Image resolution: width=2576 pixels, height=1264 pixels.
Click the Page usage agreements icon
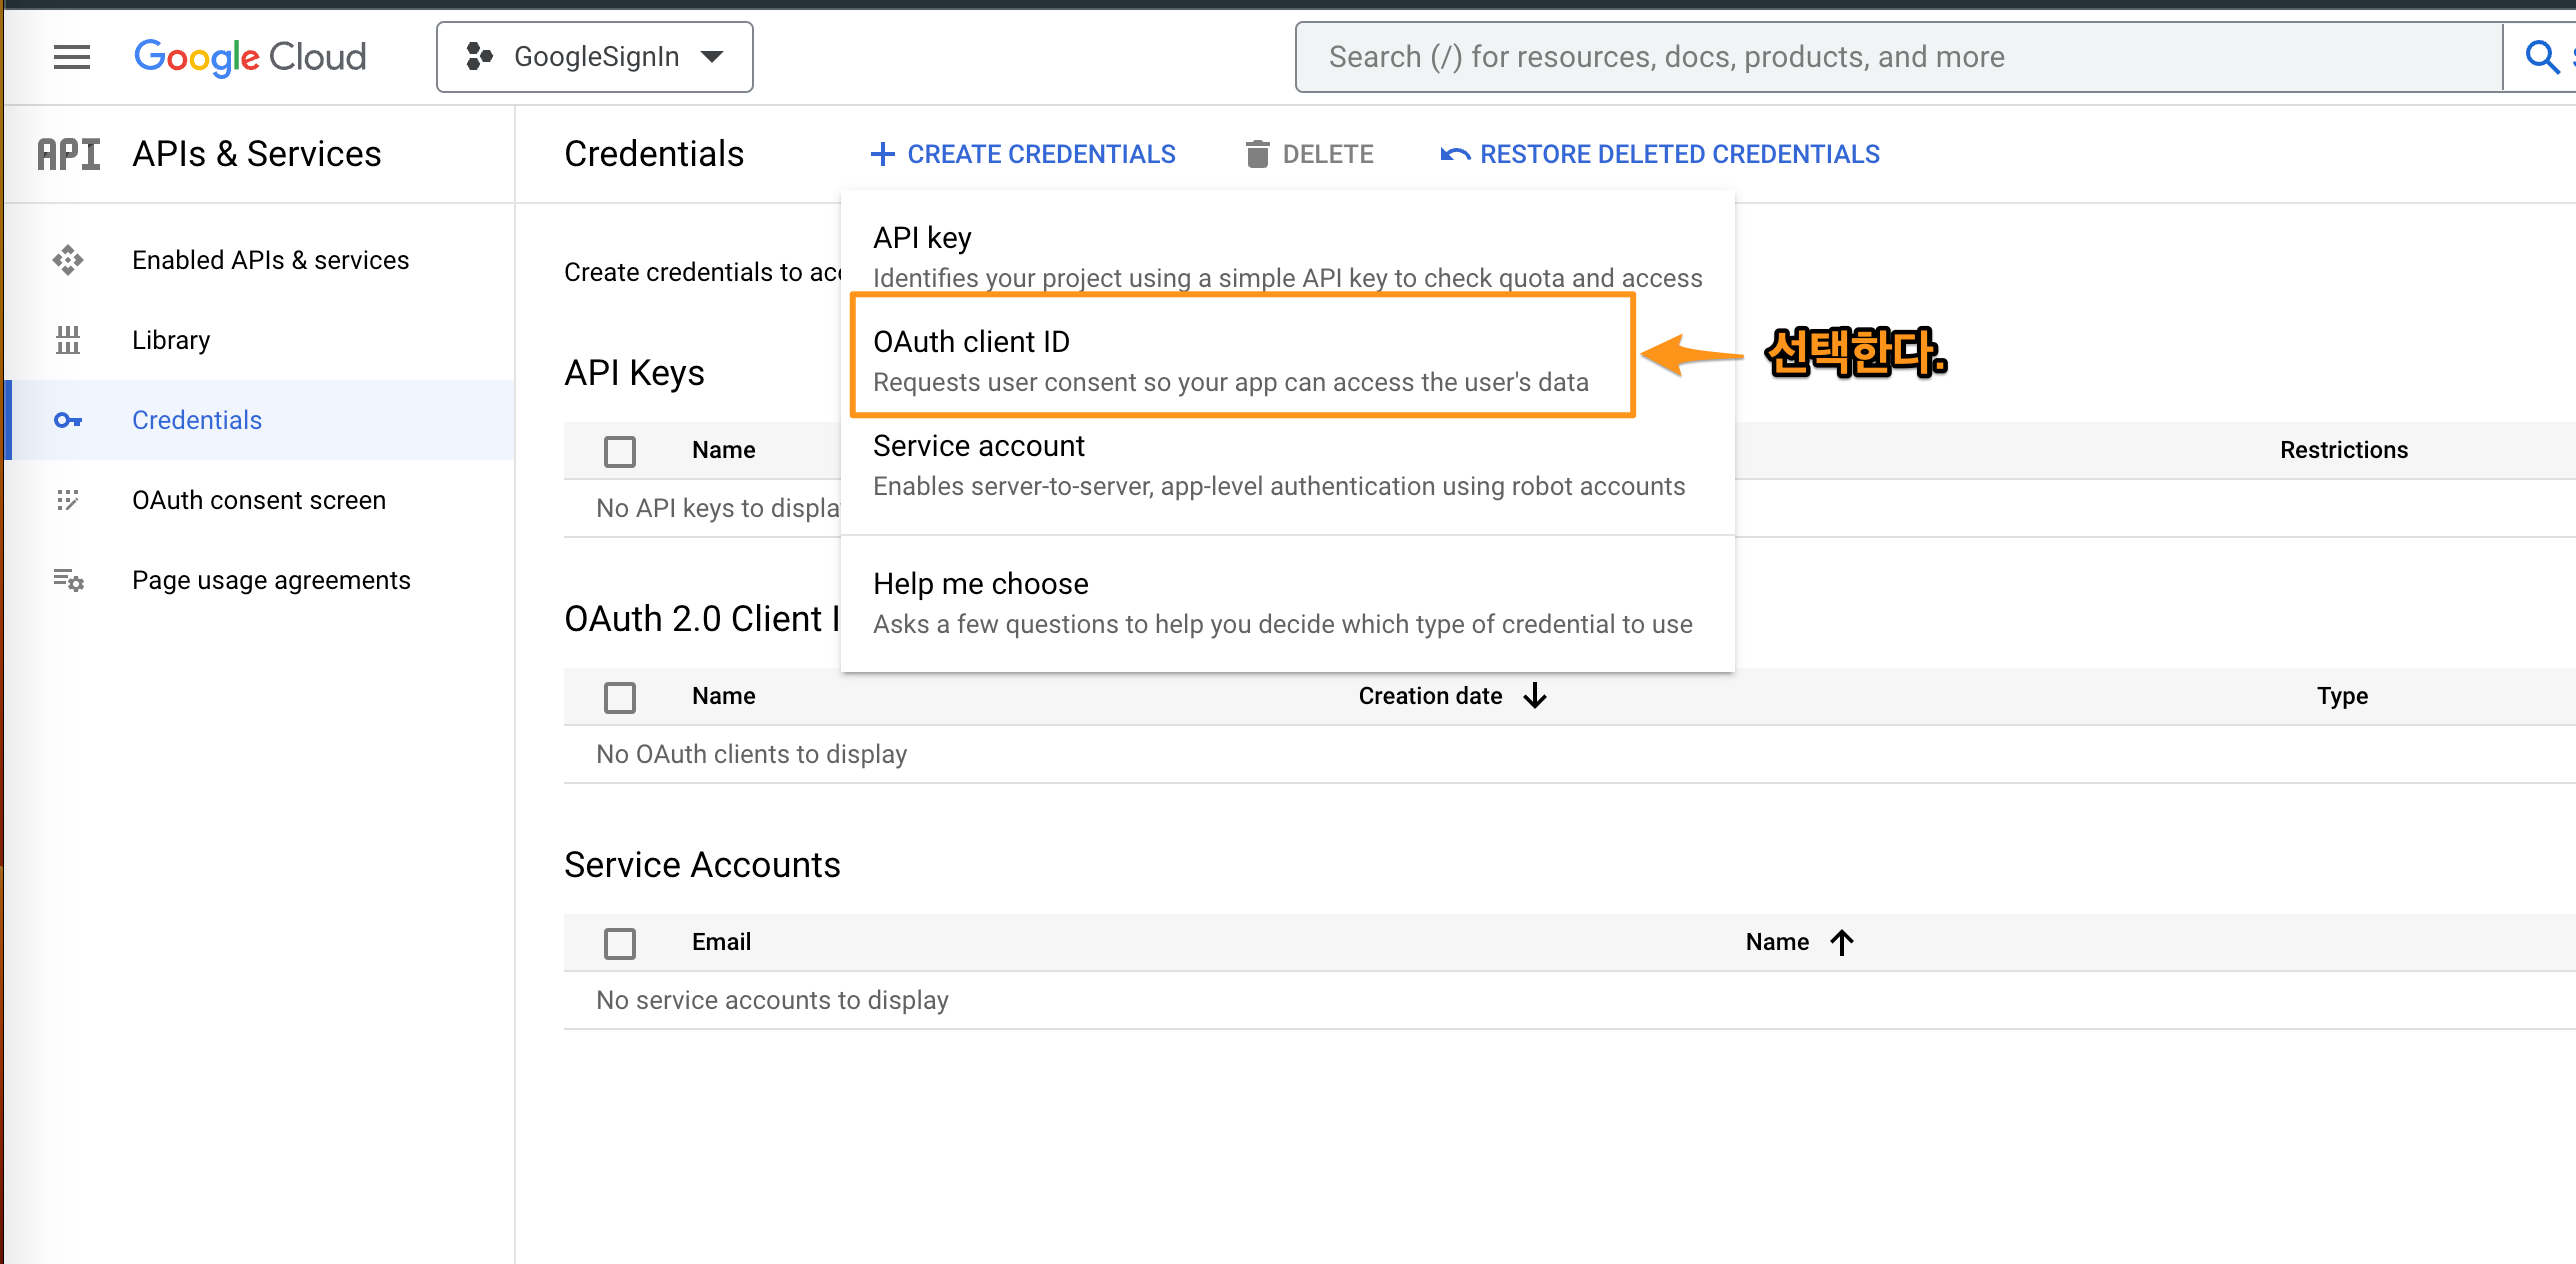(x=68, y=580)
